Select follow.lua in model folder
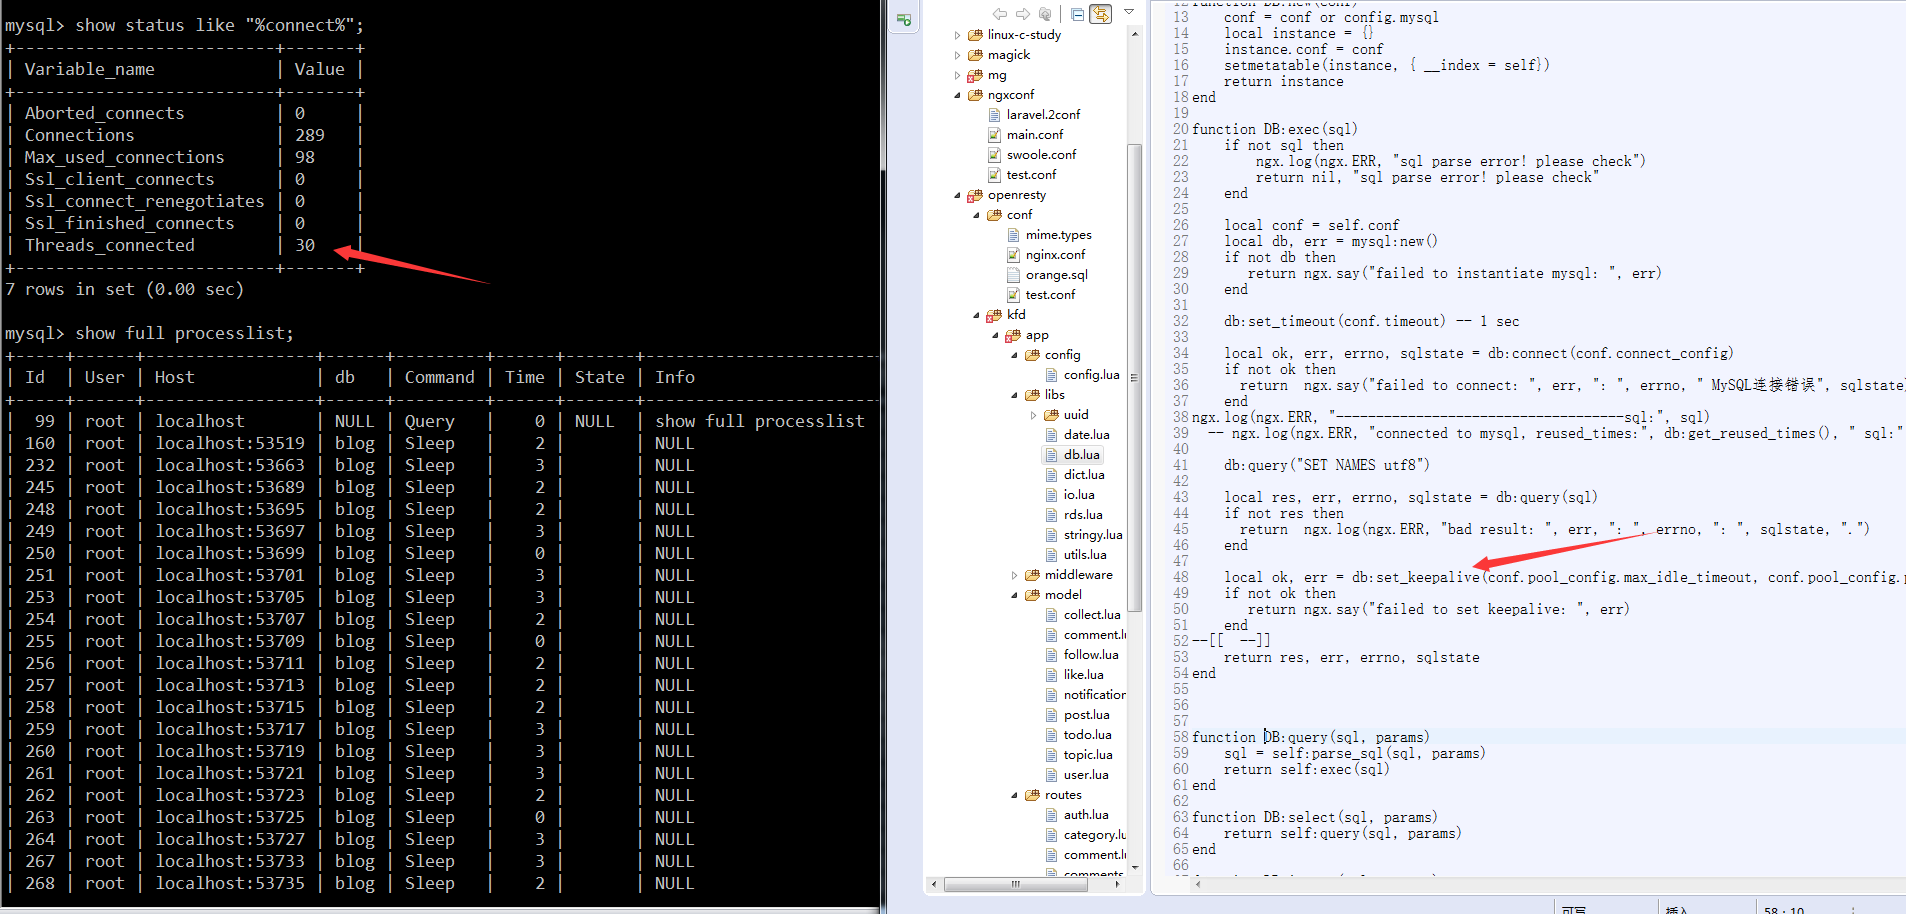This screenshot has width=1906, height=914. click(x=1091, y=655)
